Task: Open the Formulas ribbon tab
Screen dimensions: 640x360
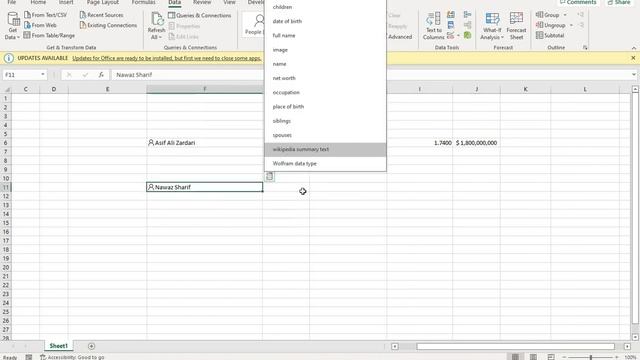Action: click(143, 2)
